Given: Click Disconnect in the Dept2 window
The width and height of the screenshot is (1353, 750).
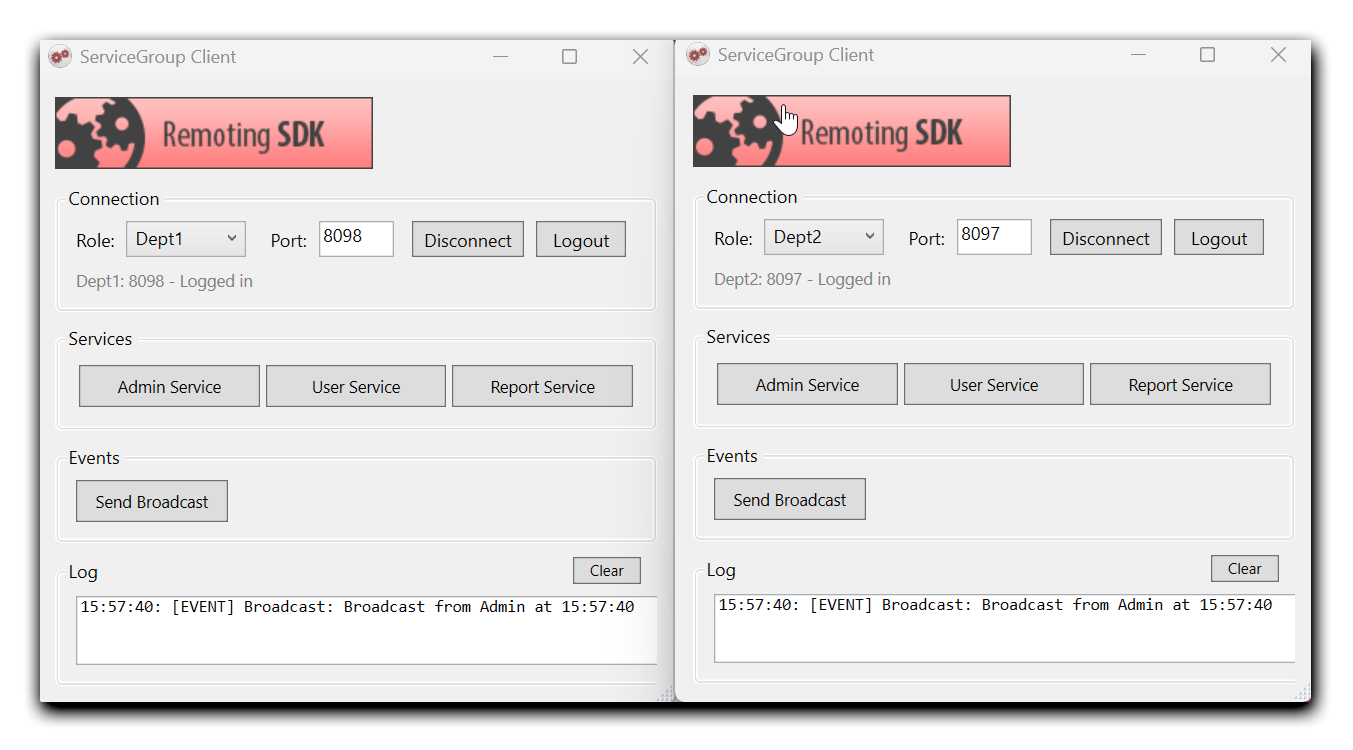Looking at the screenshot, I should click(x=1106, y=238).
